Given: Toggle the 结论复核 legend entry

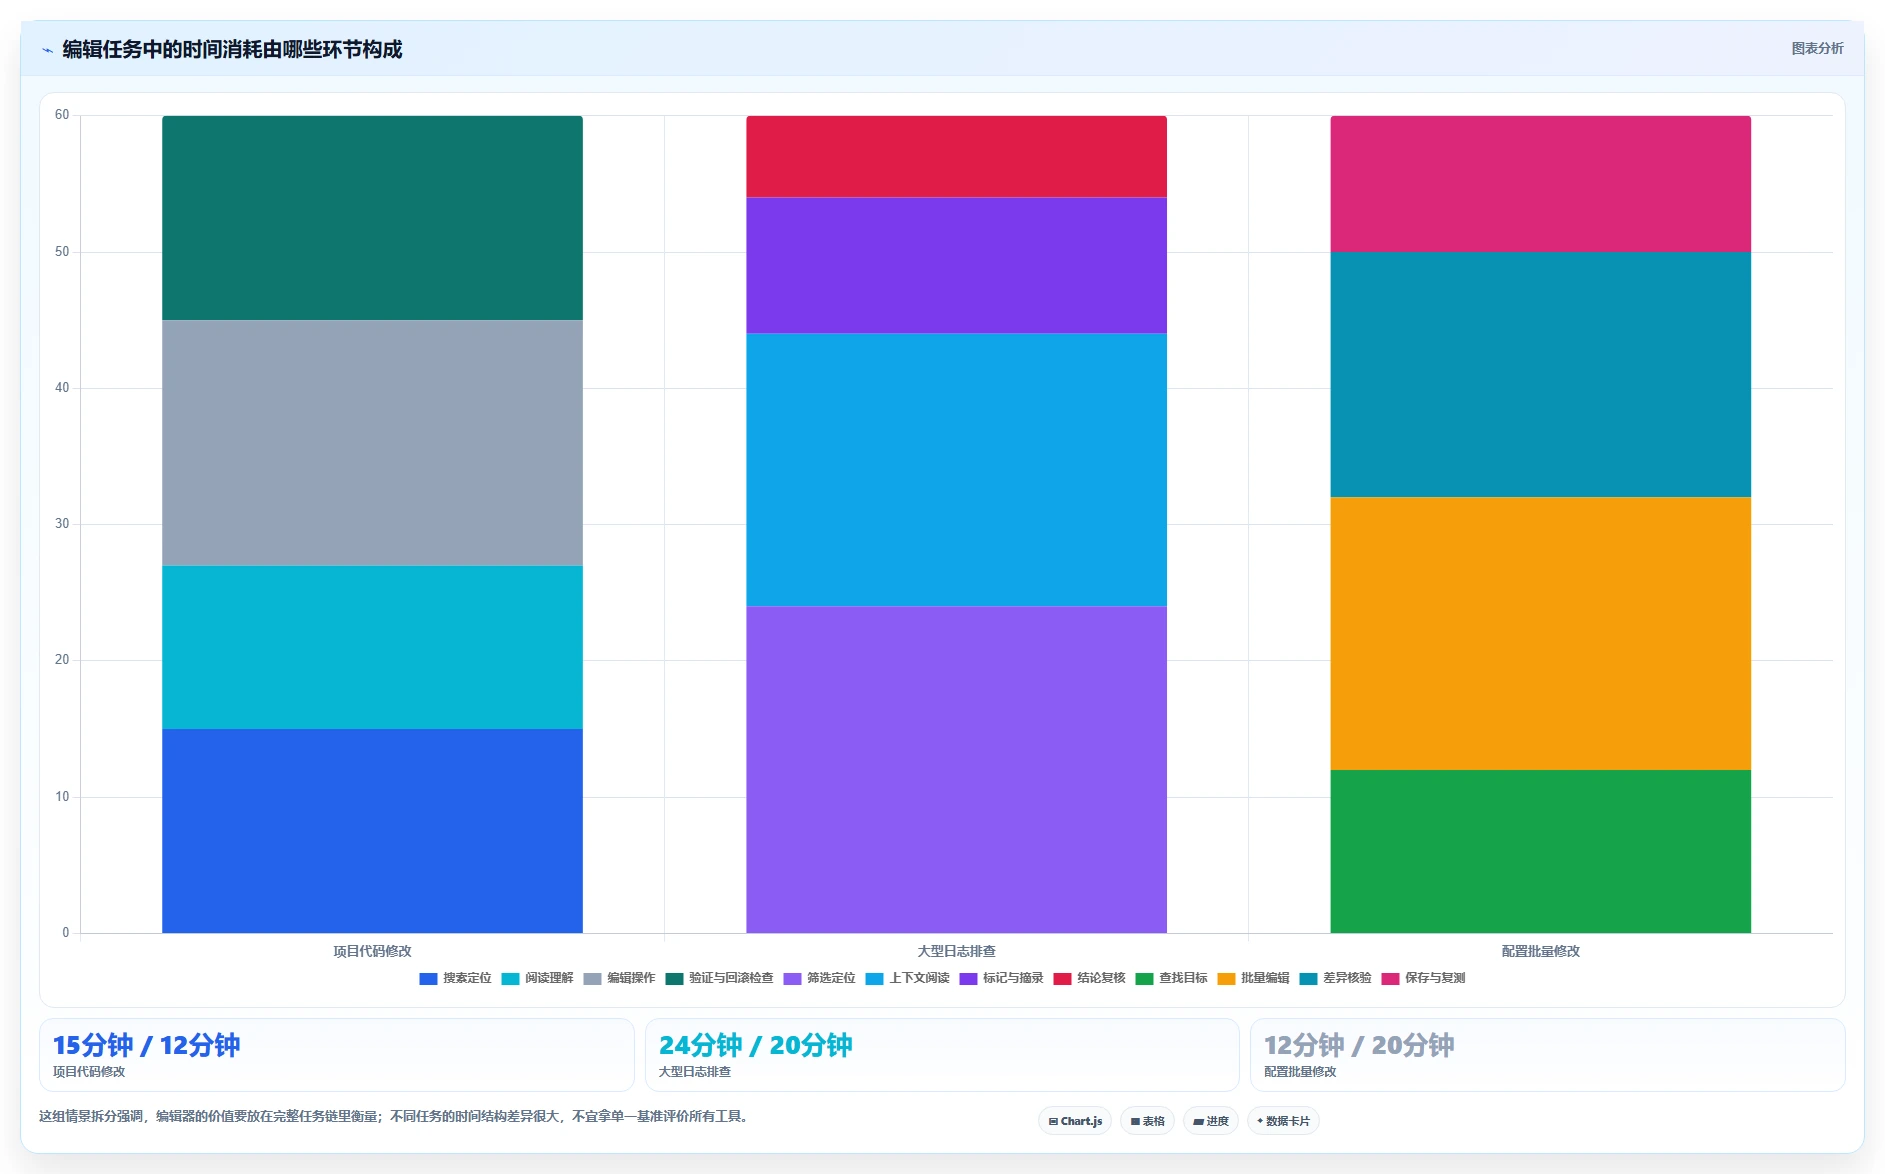Looking at the screenshot, I should [x=1089, y=978].
